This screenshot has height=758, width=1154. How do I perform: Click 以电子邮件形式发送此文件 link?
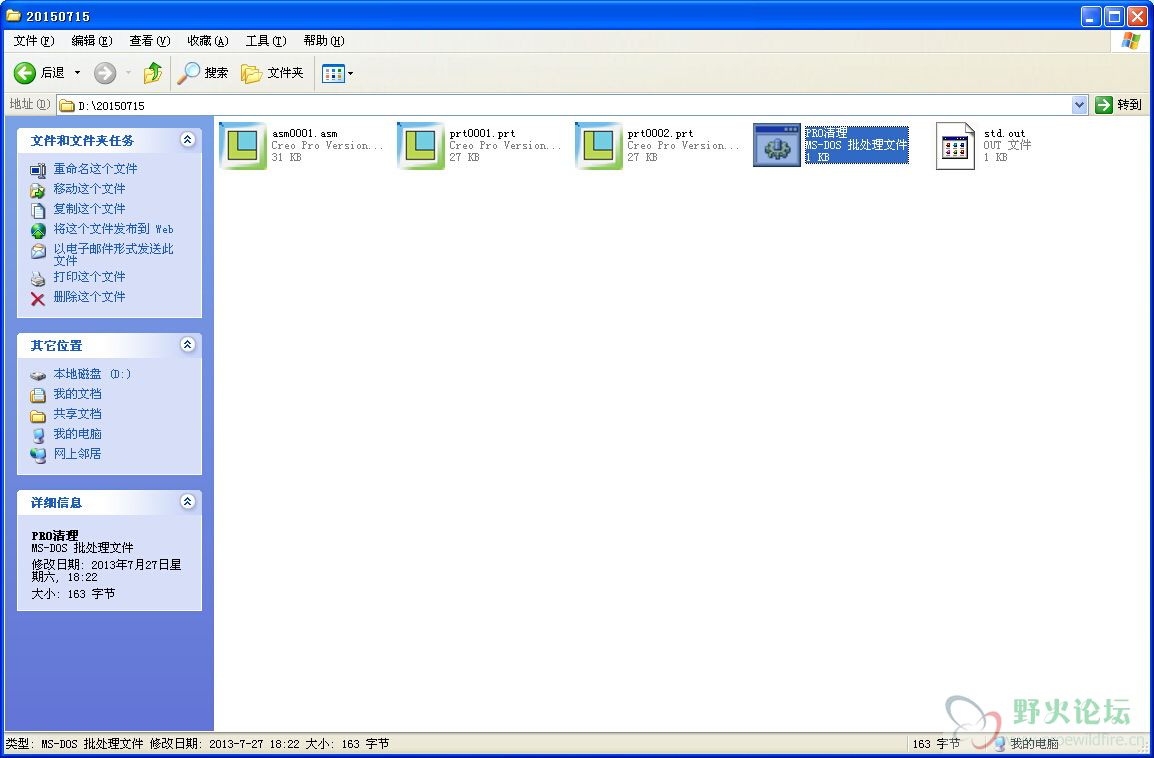point(113,254)
